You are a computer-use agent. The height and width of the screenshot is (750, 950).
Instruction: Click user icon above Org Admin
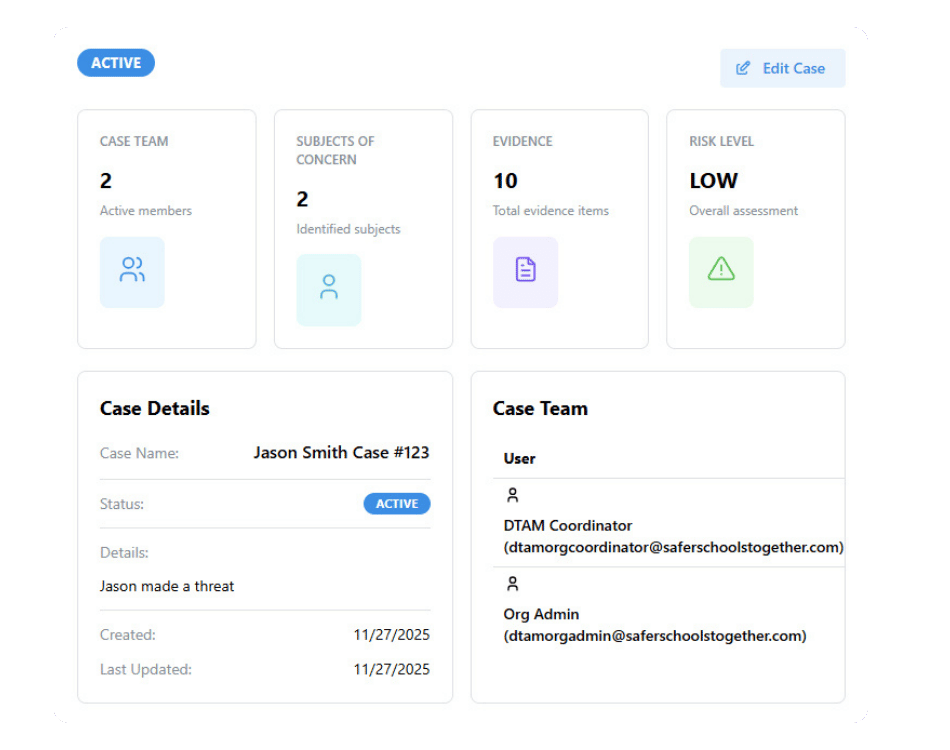tap(513, 584)
